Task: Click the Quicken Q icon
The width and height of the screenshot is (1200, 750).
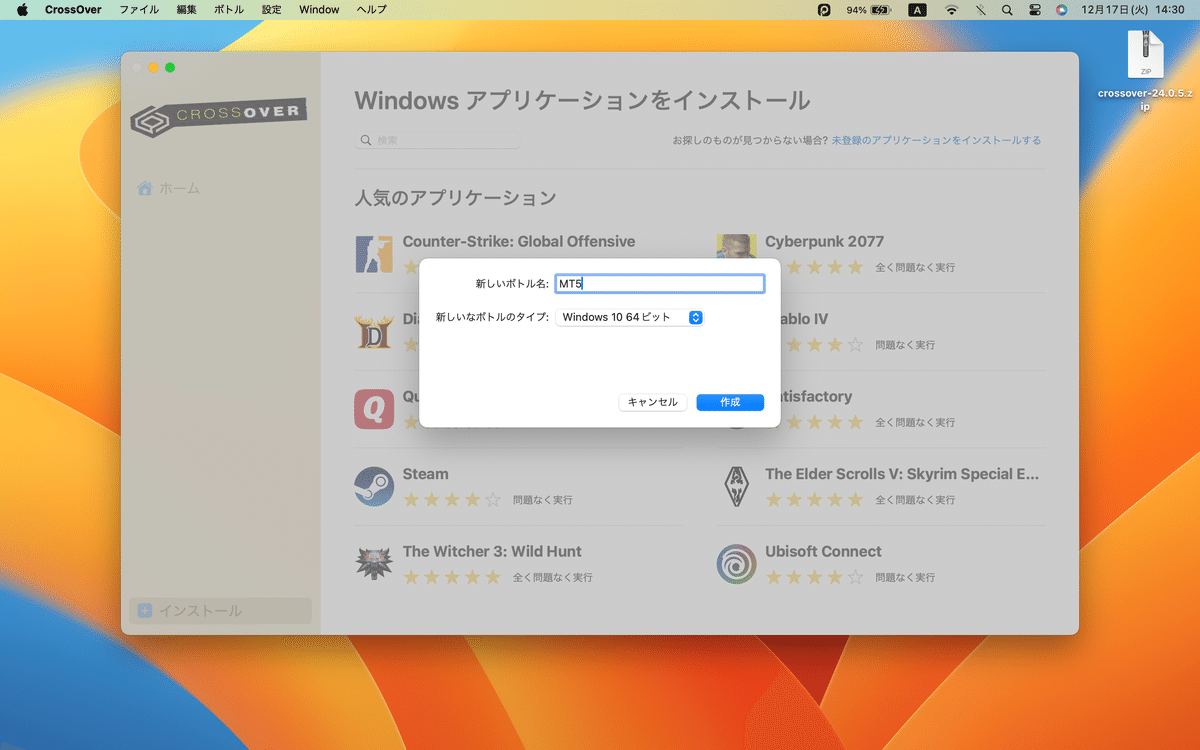Action: tap(373, 409)
